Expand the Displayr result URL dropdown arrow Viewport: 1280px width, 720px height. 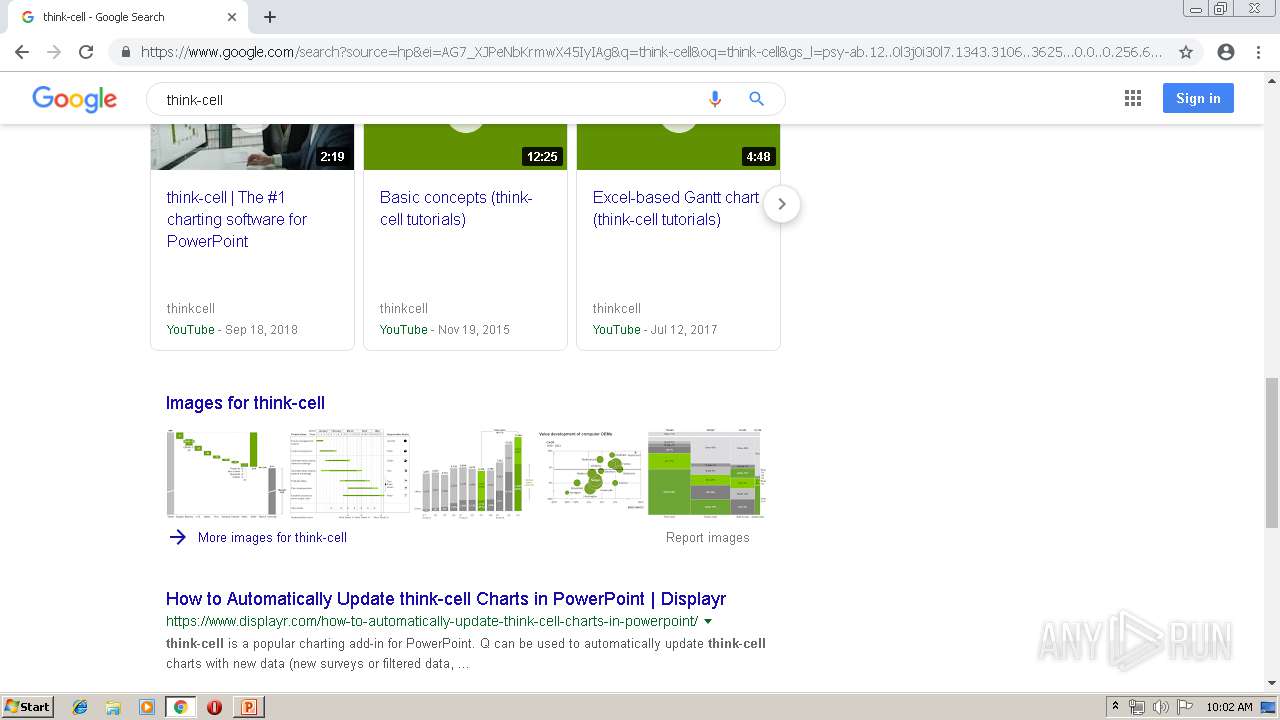[708, 622]
